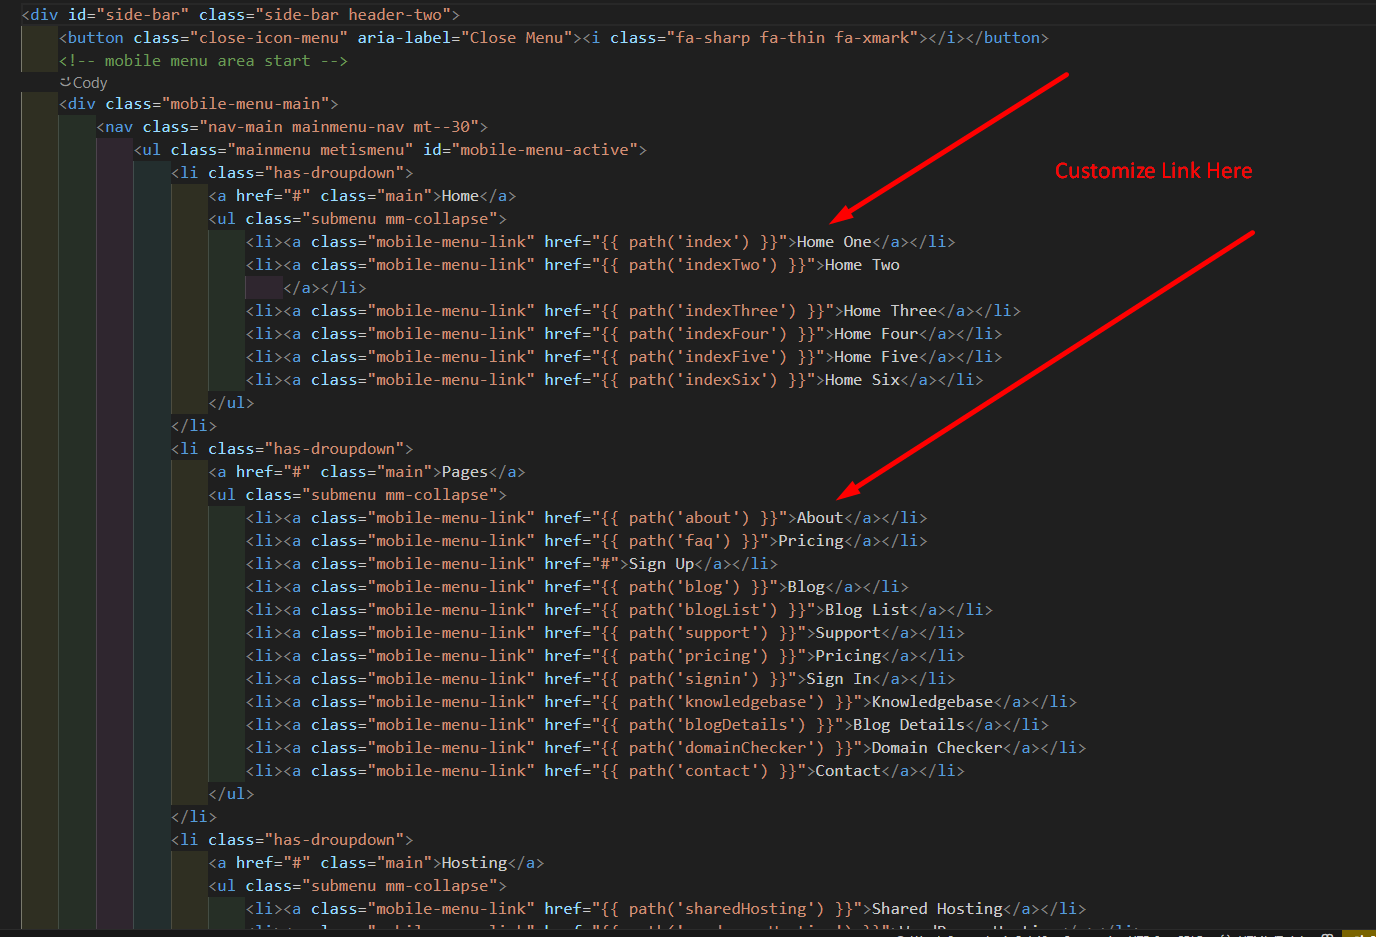The width and height of the screenshot is (1376, 937).
Task: Place cursor on 'Hosting' main anchor text
Action: click(474, 863)
